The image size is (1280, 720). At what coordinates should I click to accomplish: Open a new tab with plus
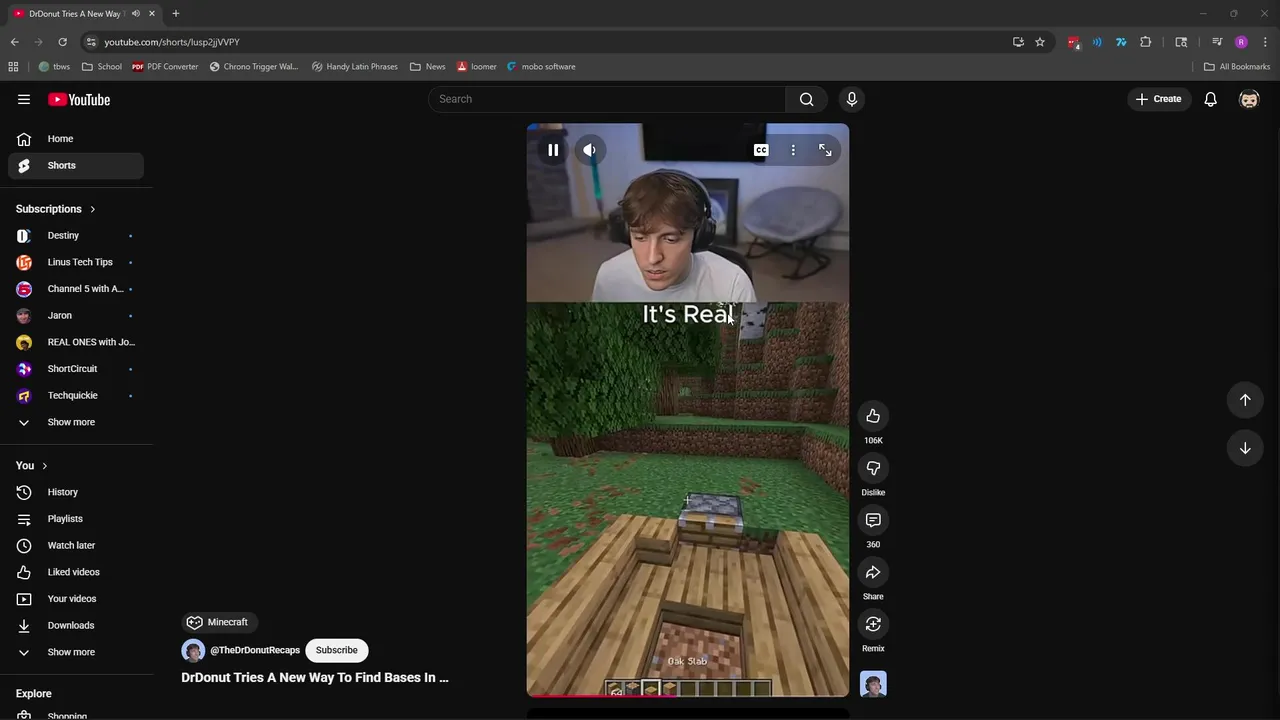(175, 13)
